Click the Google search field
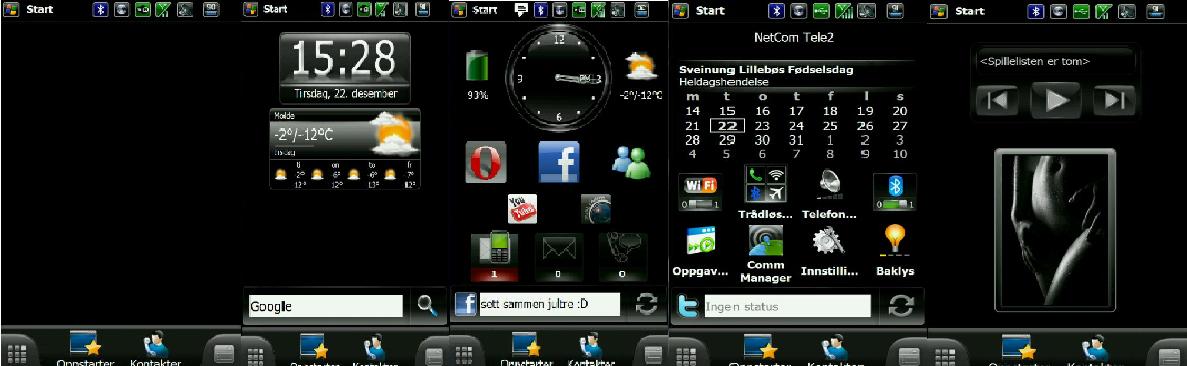This screenshot has width=1187, height=366. point(326,306)
